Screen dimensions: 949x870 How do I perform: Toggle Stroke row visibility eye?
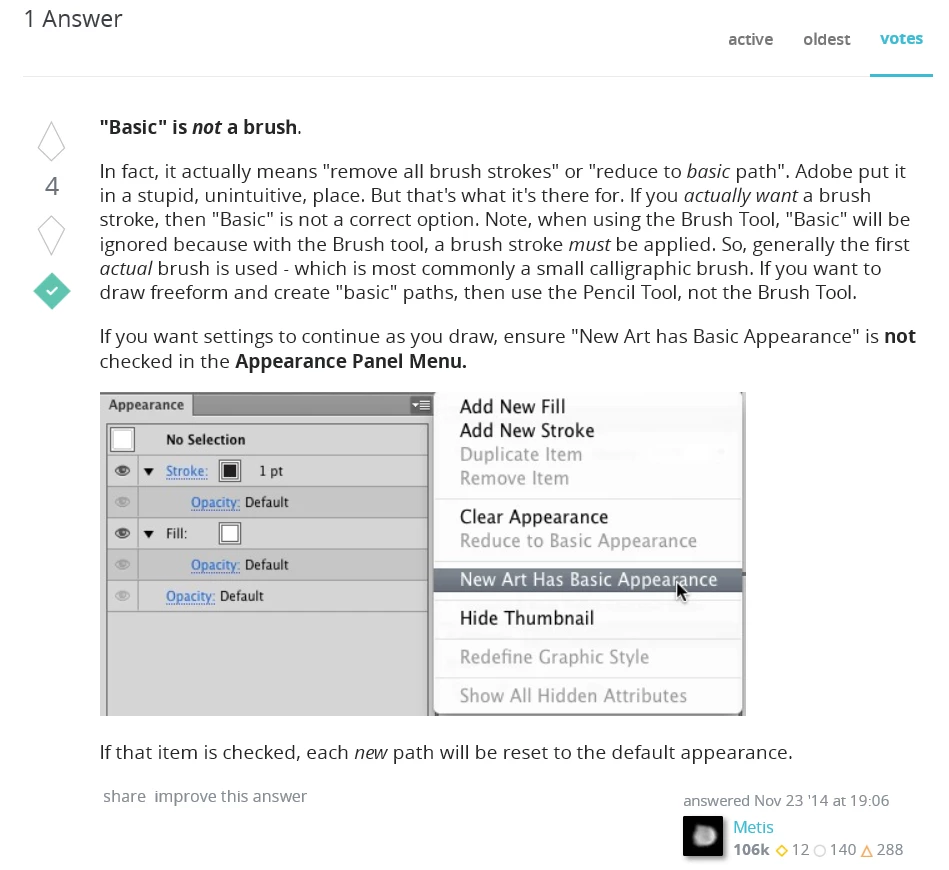pyautogui.click(x=122, y=470)
